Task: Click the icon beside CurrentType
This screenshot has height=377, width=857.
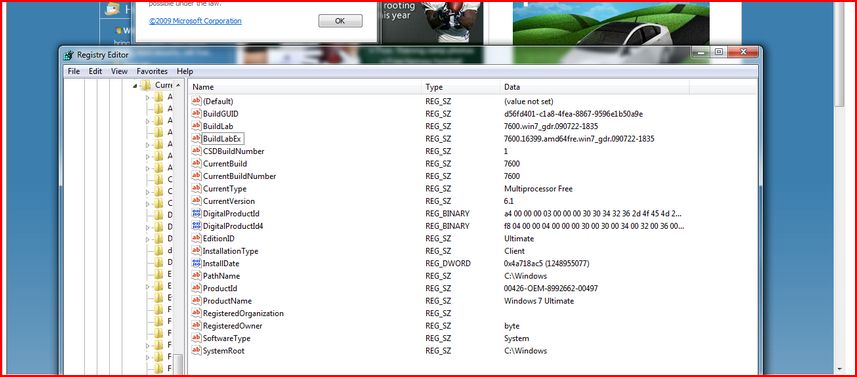Action: coord(197,188)
